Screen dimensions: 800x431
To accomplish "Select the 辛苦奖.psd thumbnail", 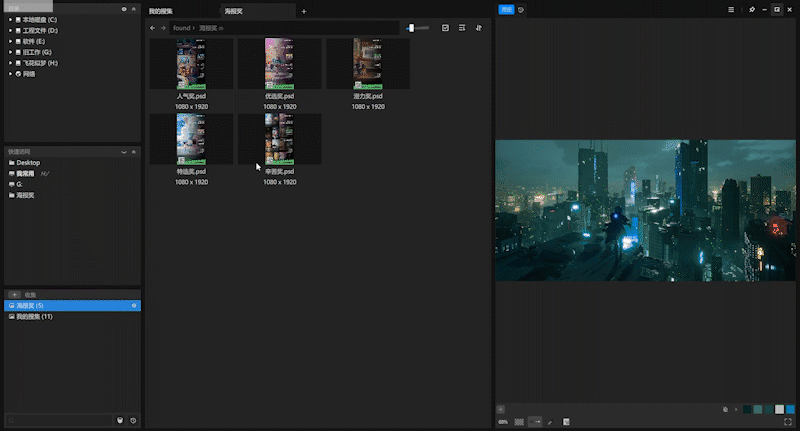I will pyautogui.click(x=280, y=139).
